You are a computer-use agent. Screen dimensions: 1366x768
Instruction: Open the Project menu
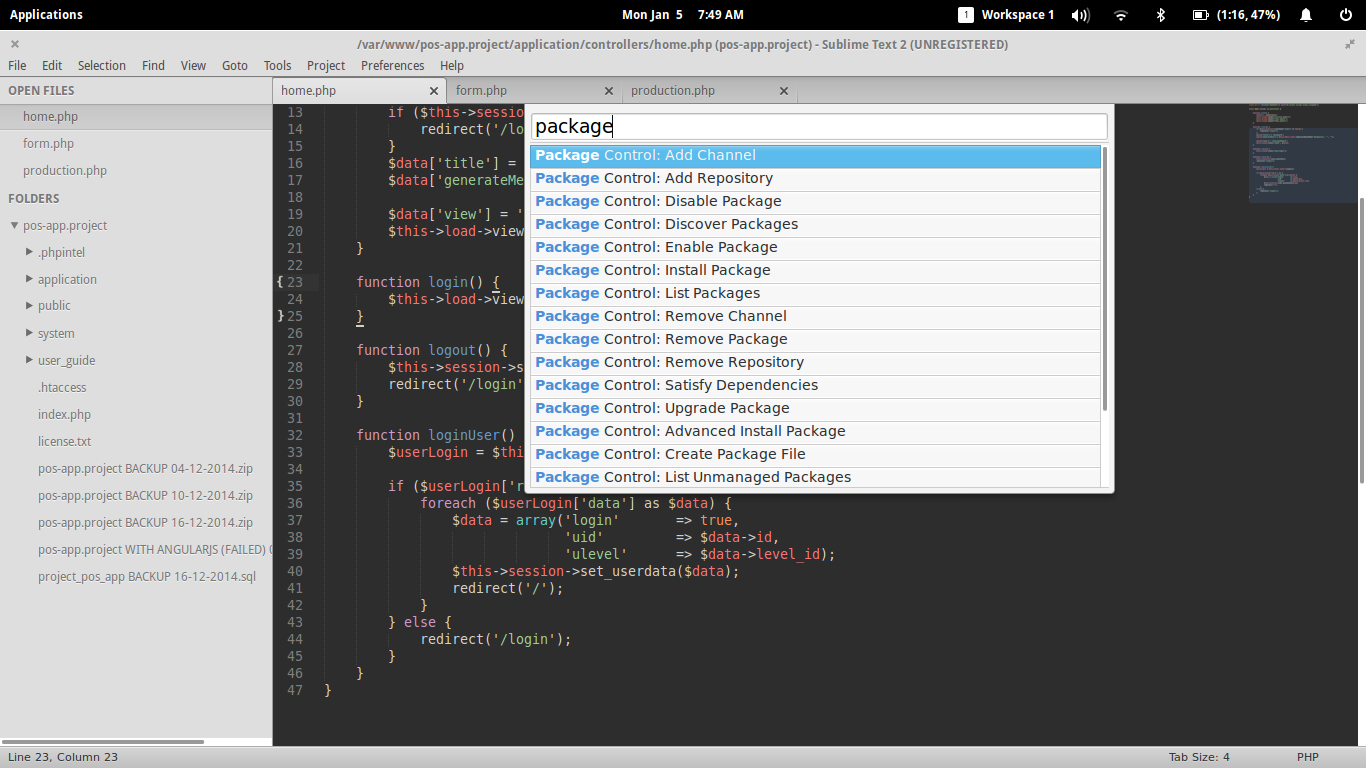326,65
